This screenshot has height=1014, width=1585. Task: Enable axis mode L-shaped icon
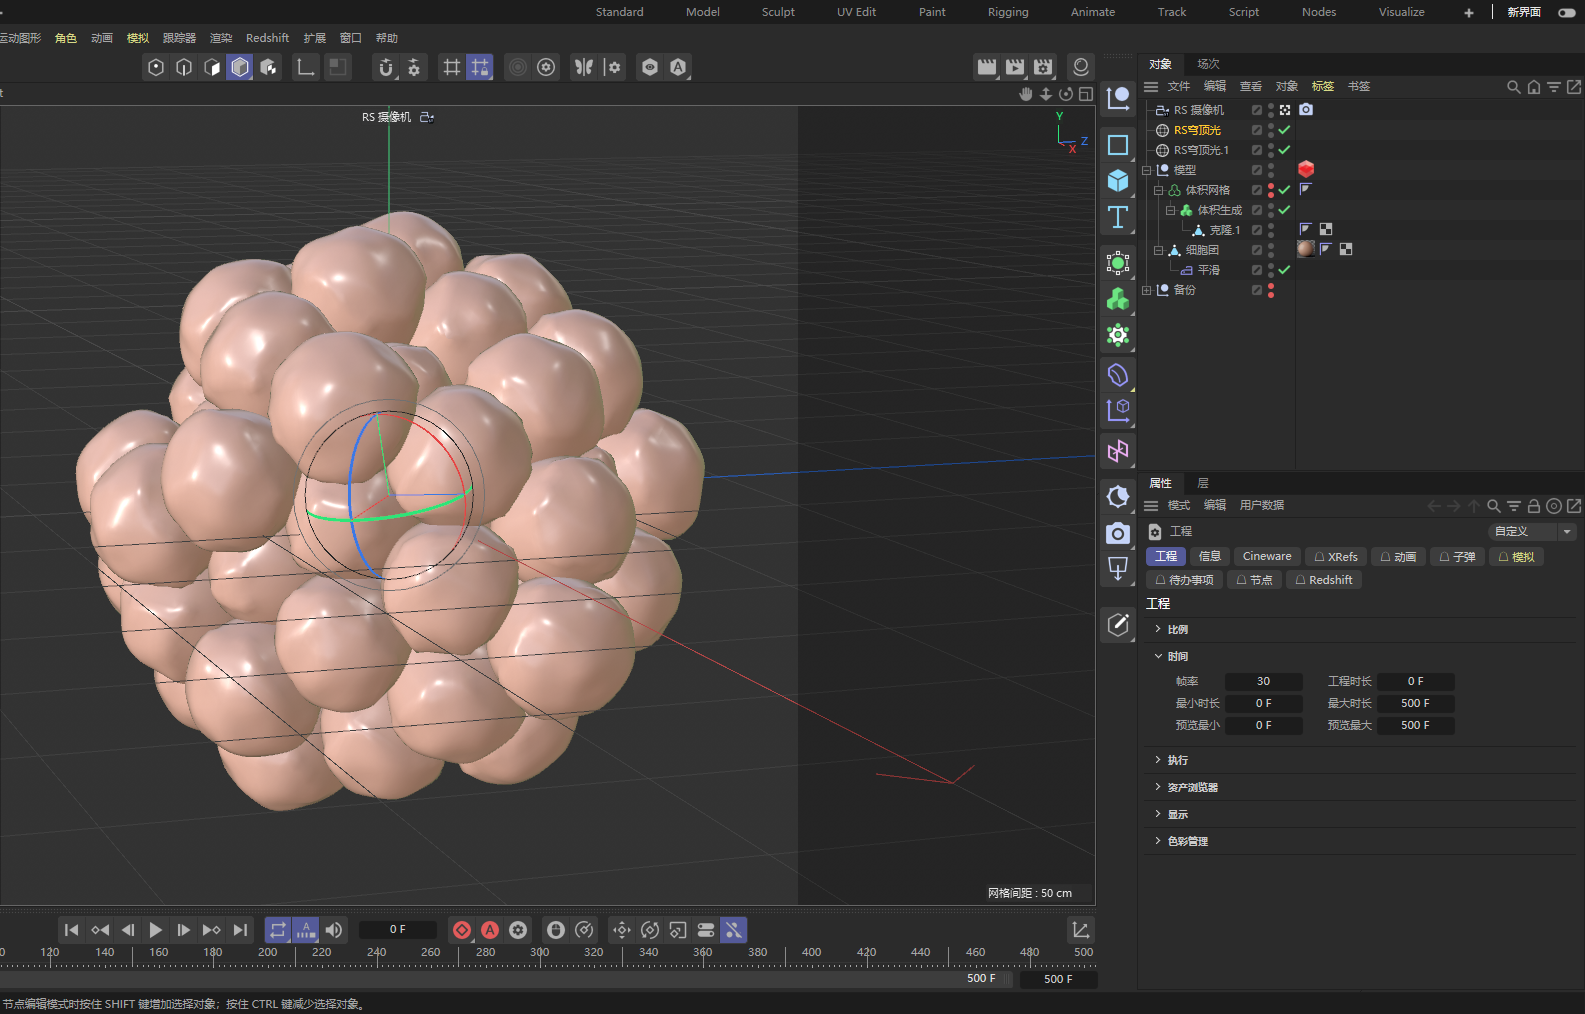tap(306, 67)
